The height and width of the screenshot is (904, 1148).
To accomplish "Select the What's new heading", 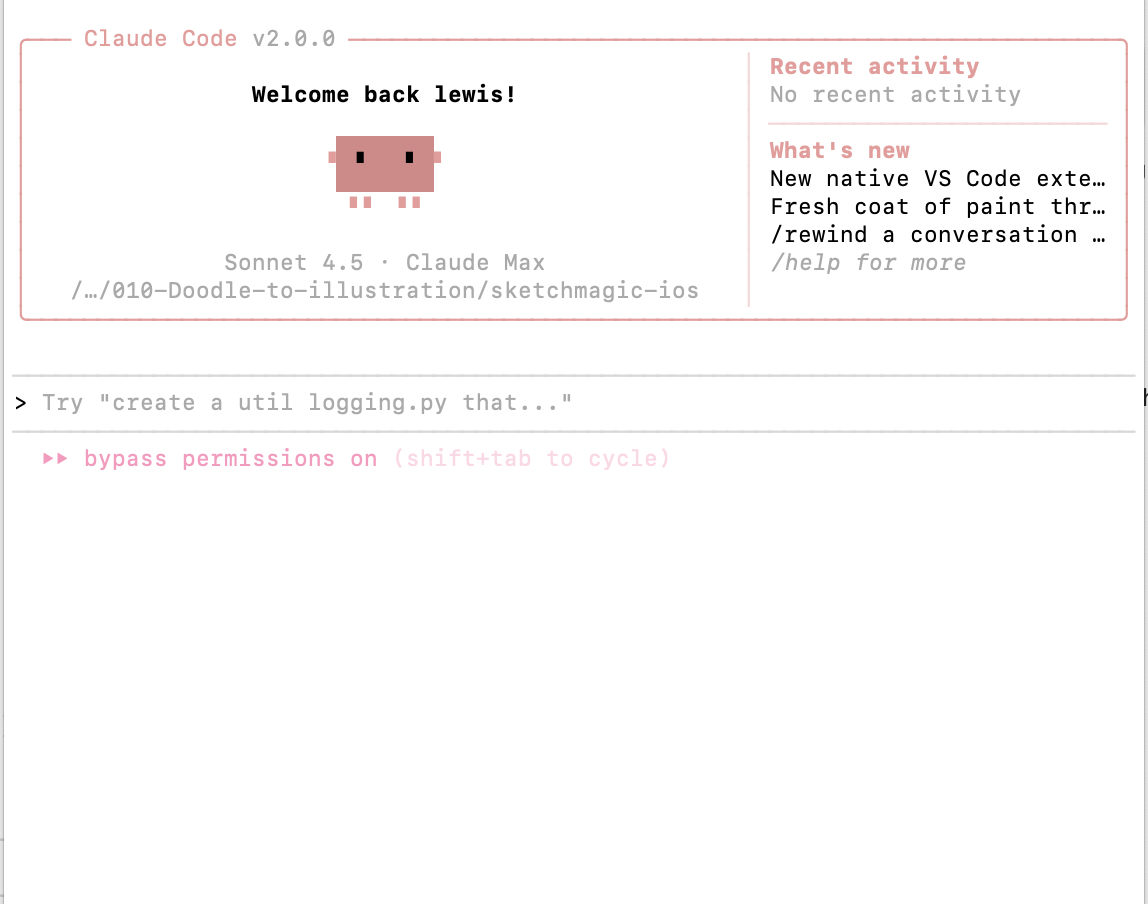I will click(840, 150).
